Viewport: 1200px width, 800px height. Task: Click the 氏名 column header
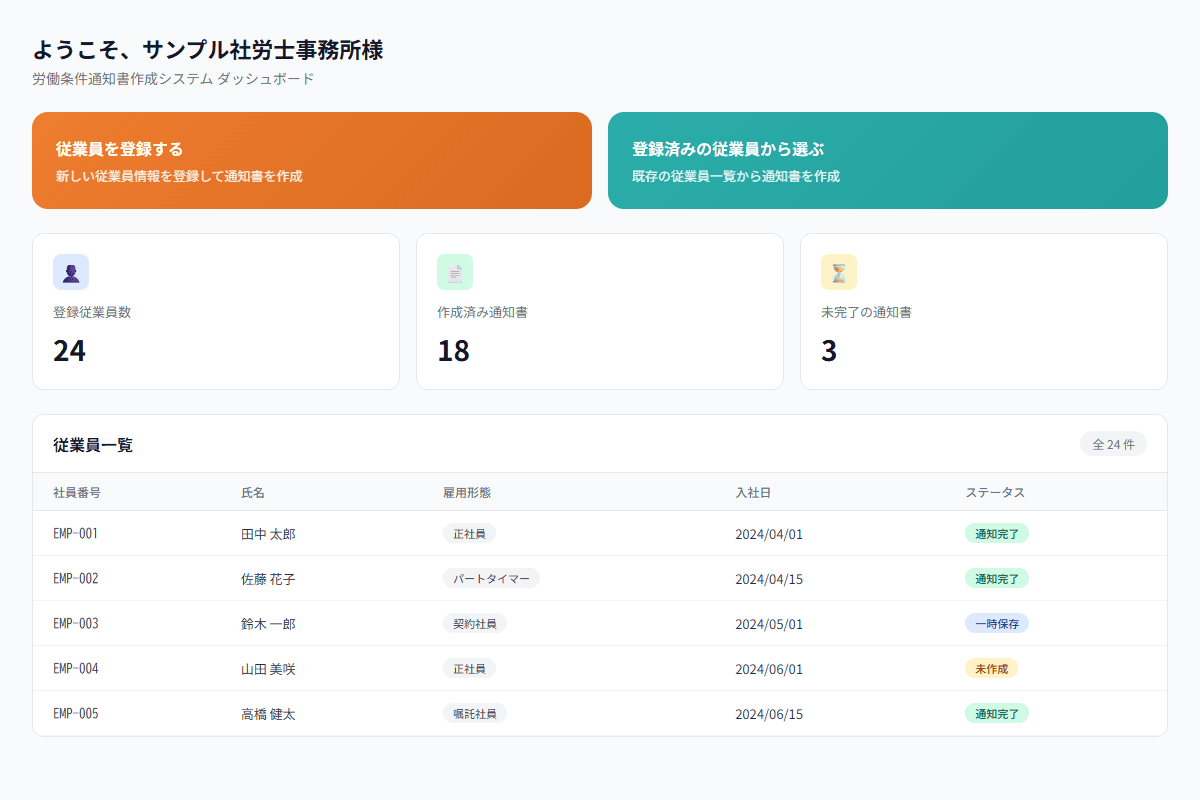pyautogui.click(x=253, y=493)
